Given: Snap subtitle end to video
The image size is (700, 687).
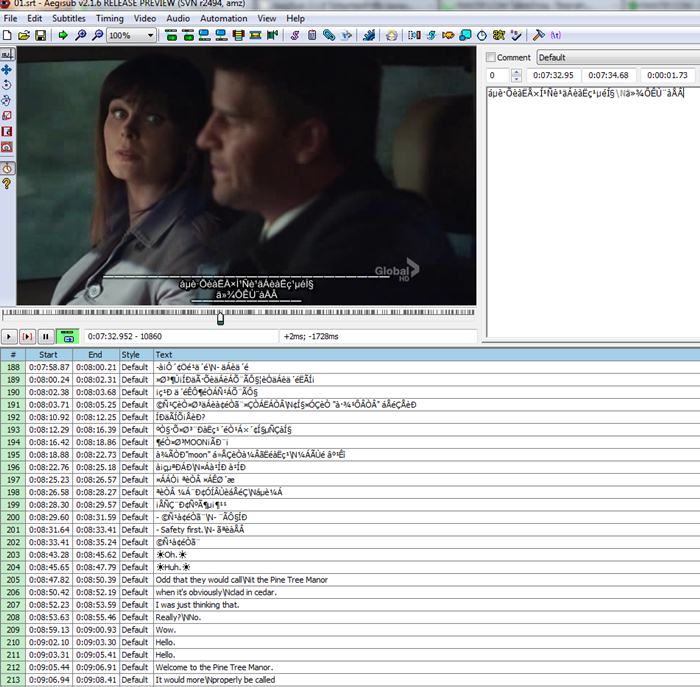Looking at the screenshot, I should pos(221,35).
